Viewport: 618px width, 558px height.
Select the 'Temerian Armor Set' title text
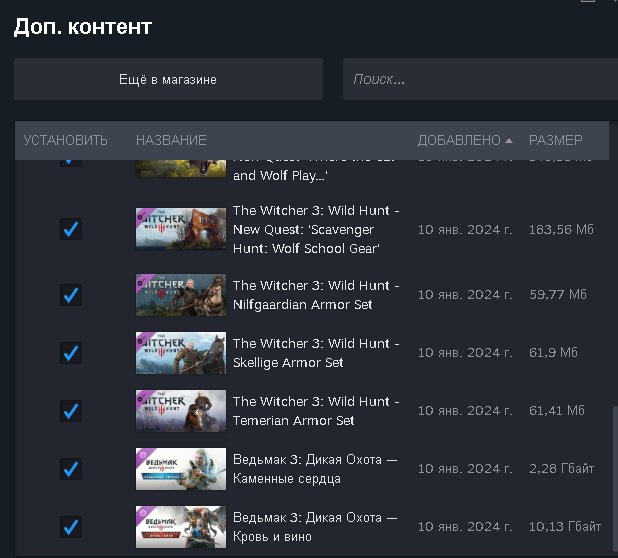click(316, 411)
